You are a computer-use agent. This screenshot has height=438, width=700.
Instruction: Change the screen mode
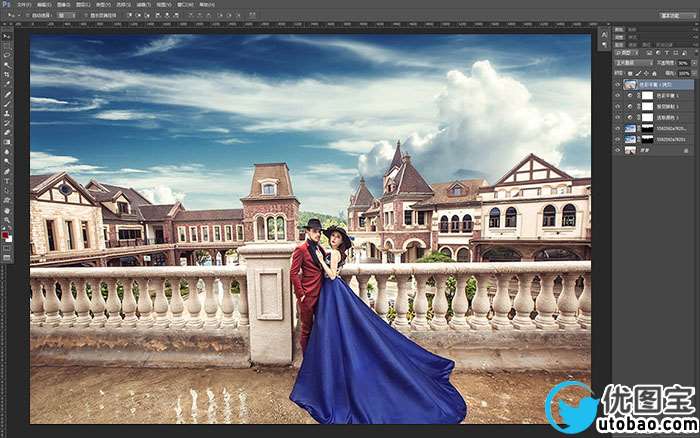pyautogui.click(x=6, y=258)
